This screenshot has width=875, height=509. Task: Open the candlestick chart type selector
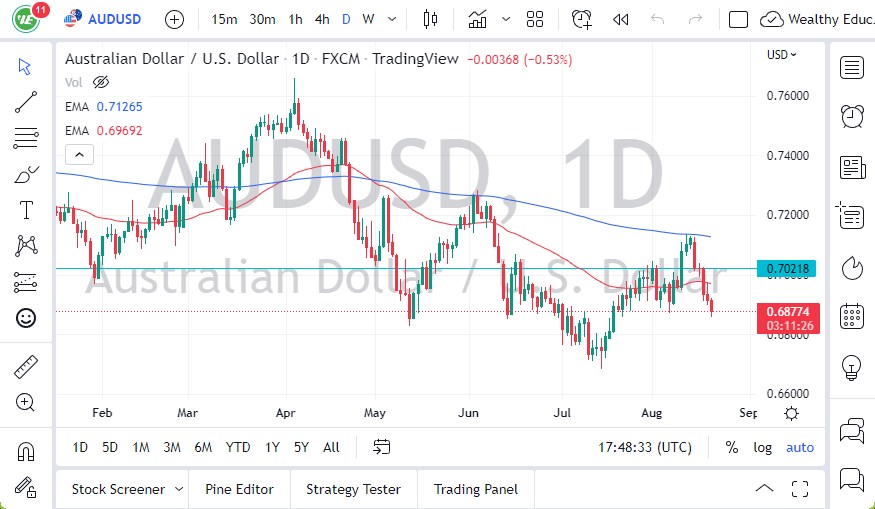pyautogui.click(x=431, y=19)
